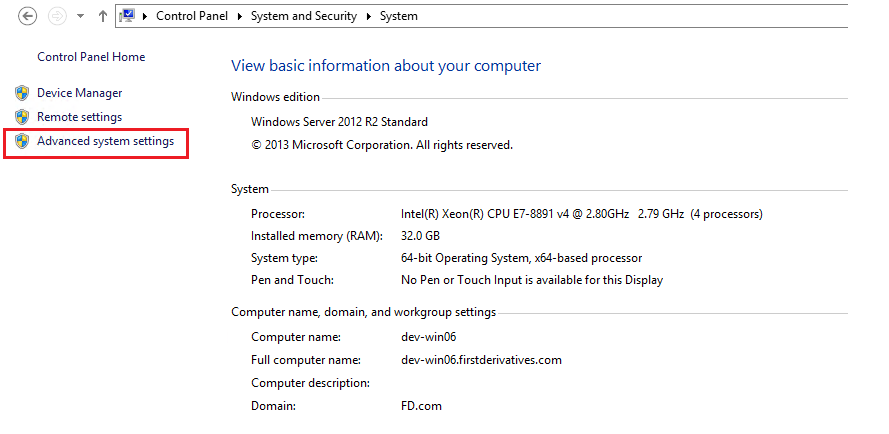Click the Domain label
889x434 pixels.
point(273,406)
